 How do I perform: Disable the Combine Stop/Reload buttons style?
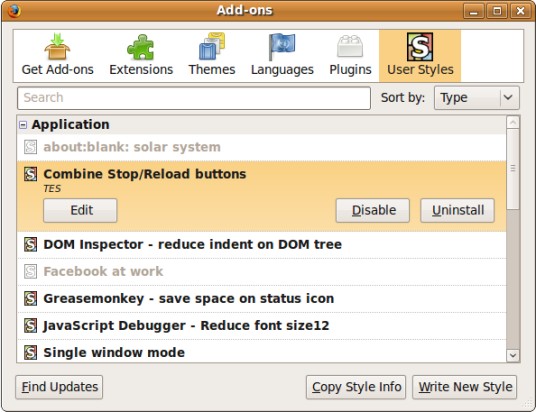[373, 210]
